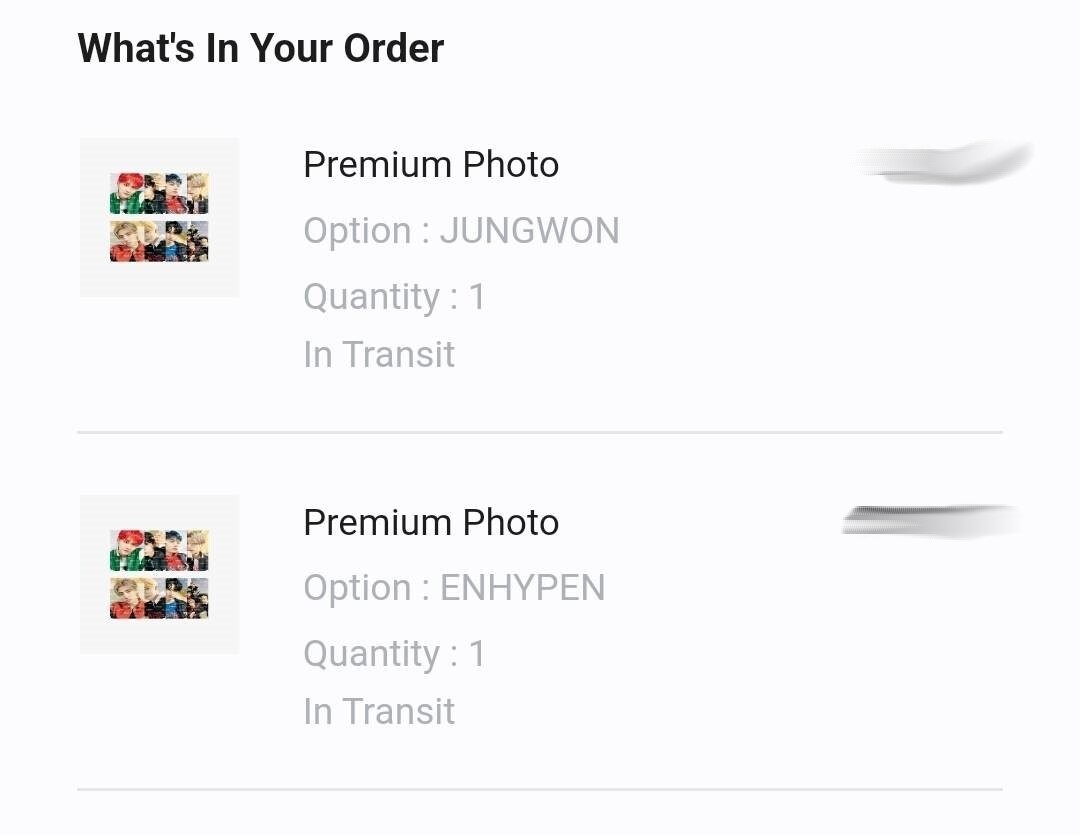Tap the second Premium Photo title
Image resolution: width=1080 pixels, height=835 pixels.
click(x=431, y=522)
